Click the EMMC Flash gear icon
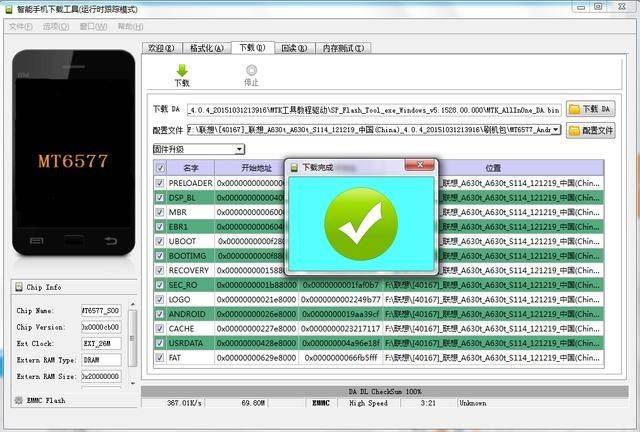The image size is (640, 432). [19, 400]
